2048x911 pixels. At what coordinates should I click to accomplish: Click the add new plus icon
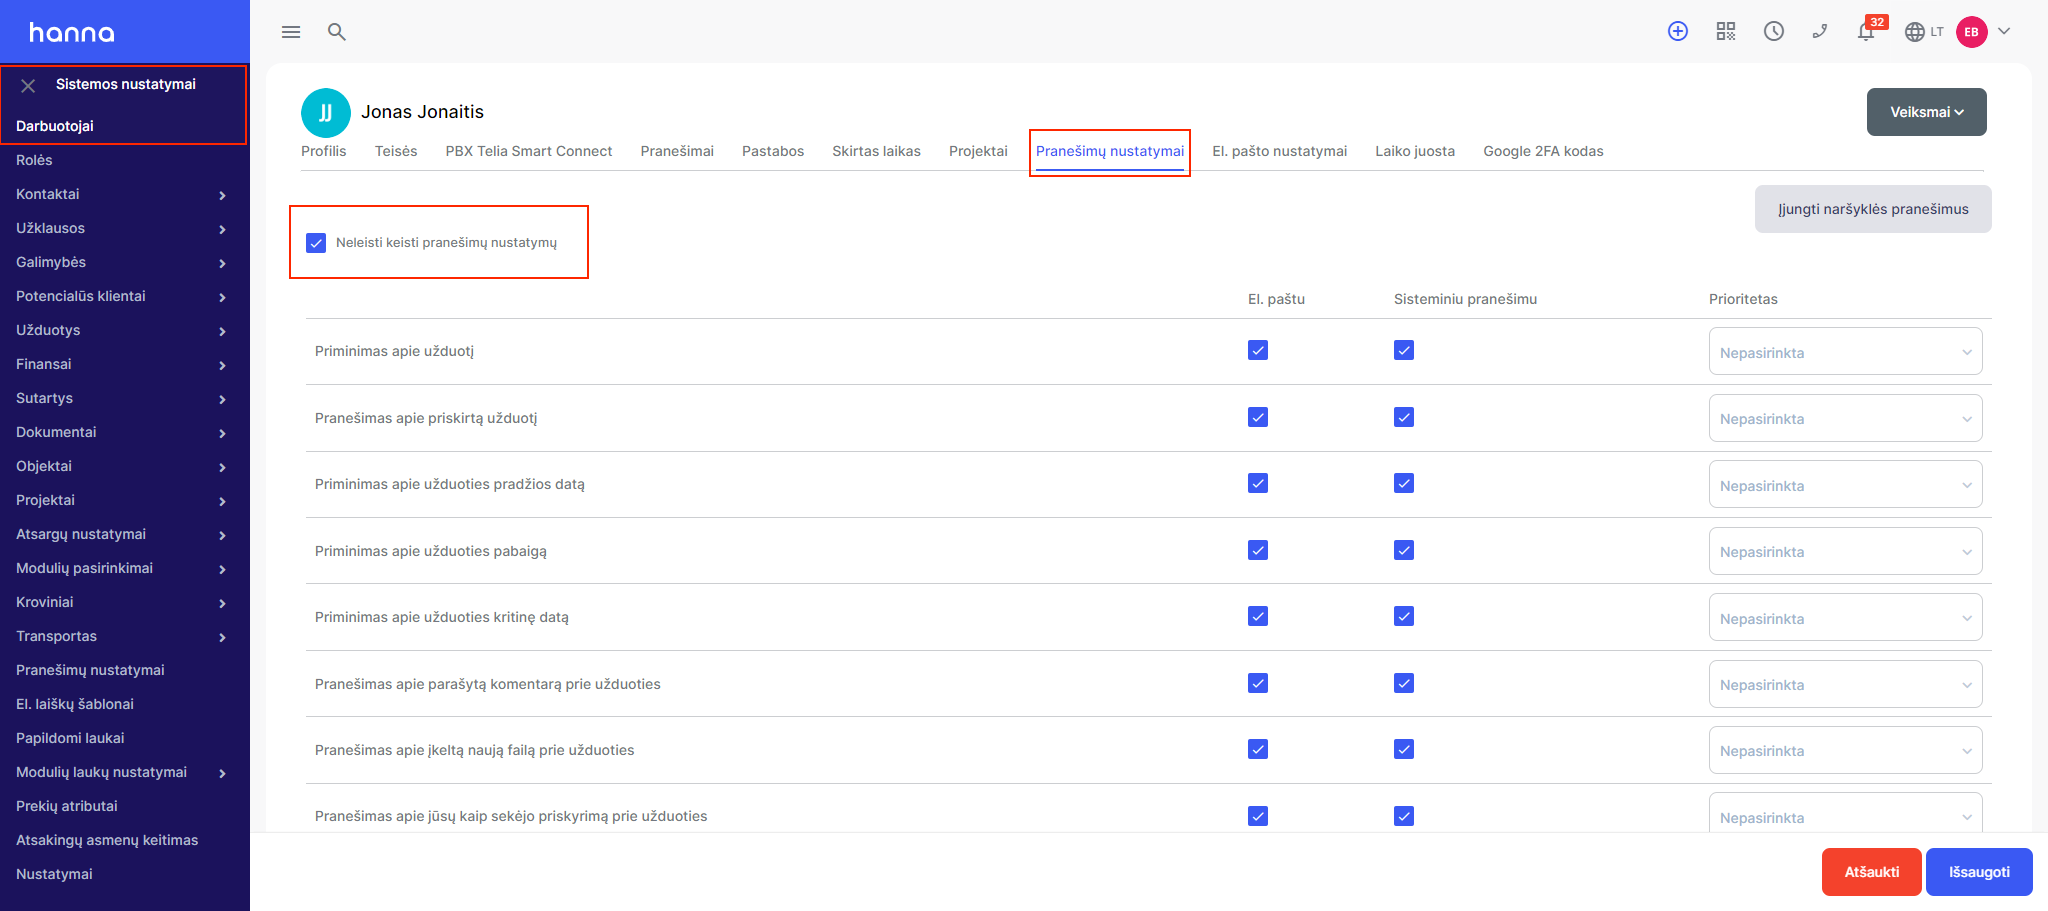point(1678,31)
